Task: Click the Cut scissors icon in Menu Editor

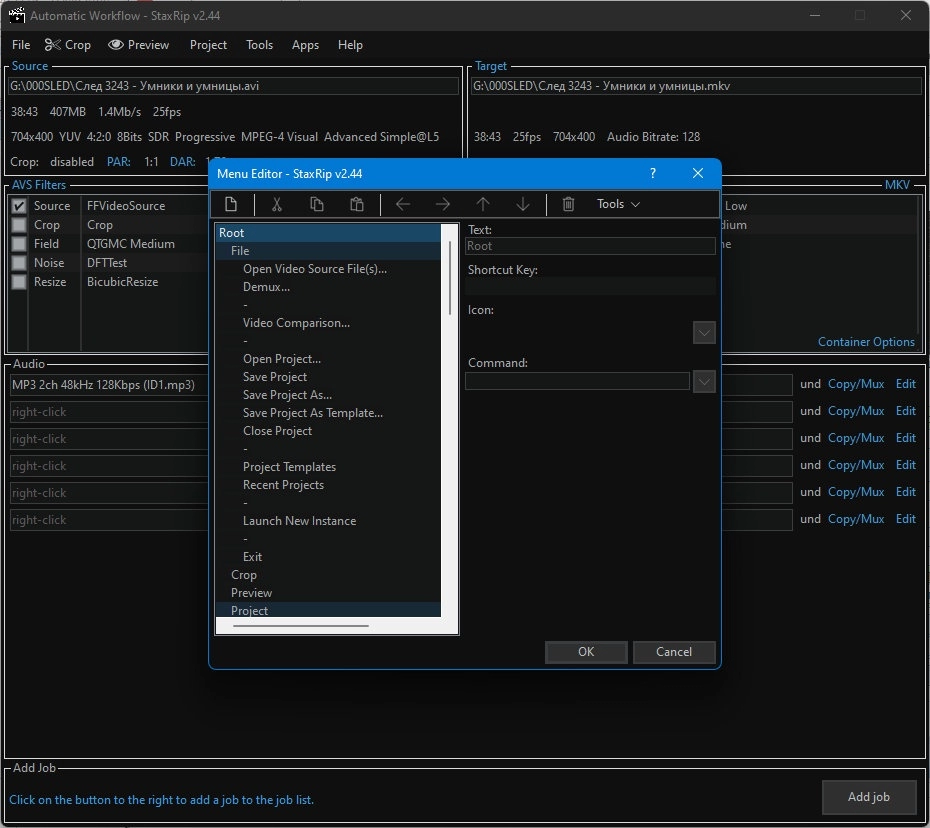Action: click(x=278, y=204)
